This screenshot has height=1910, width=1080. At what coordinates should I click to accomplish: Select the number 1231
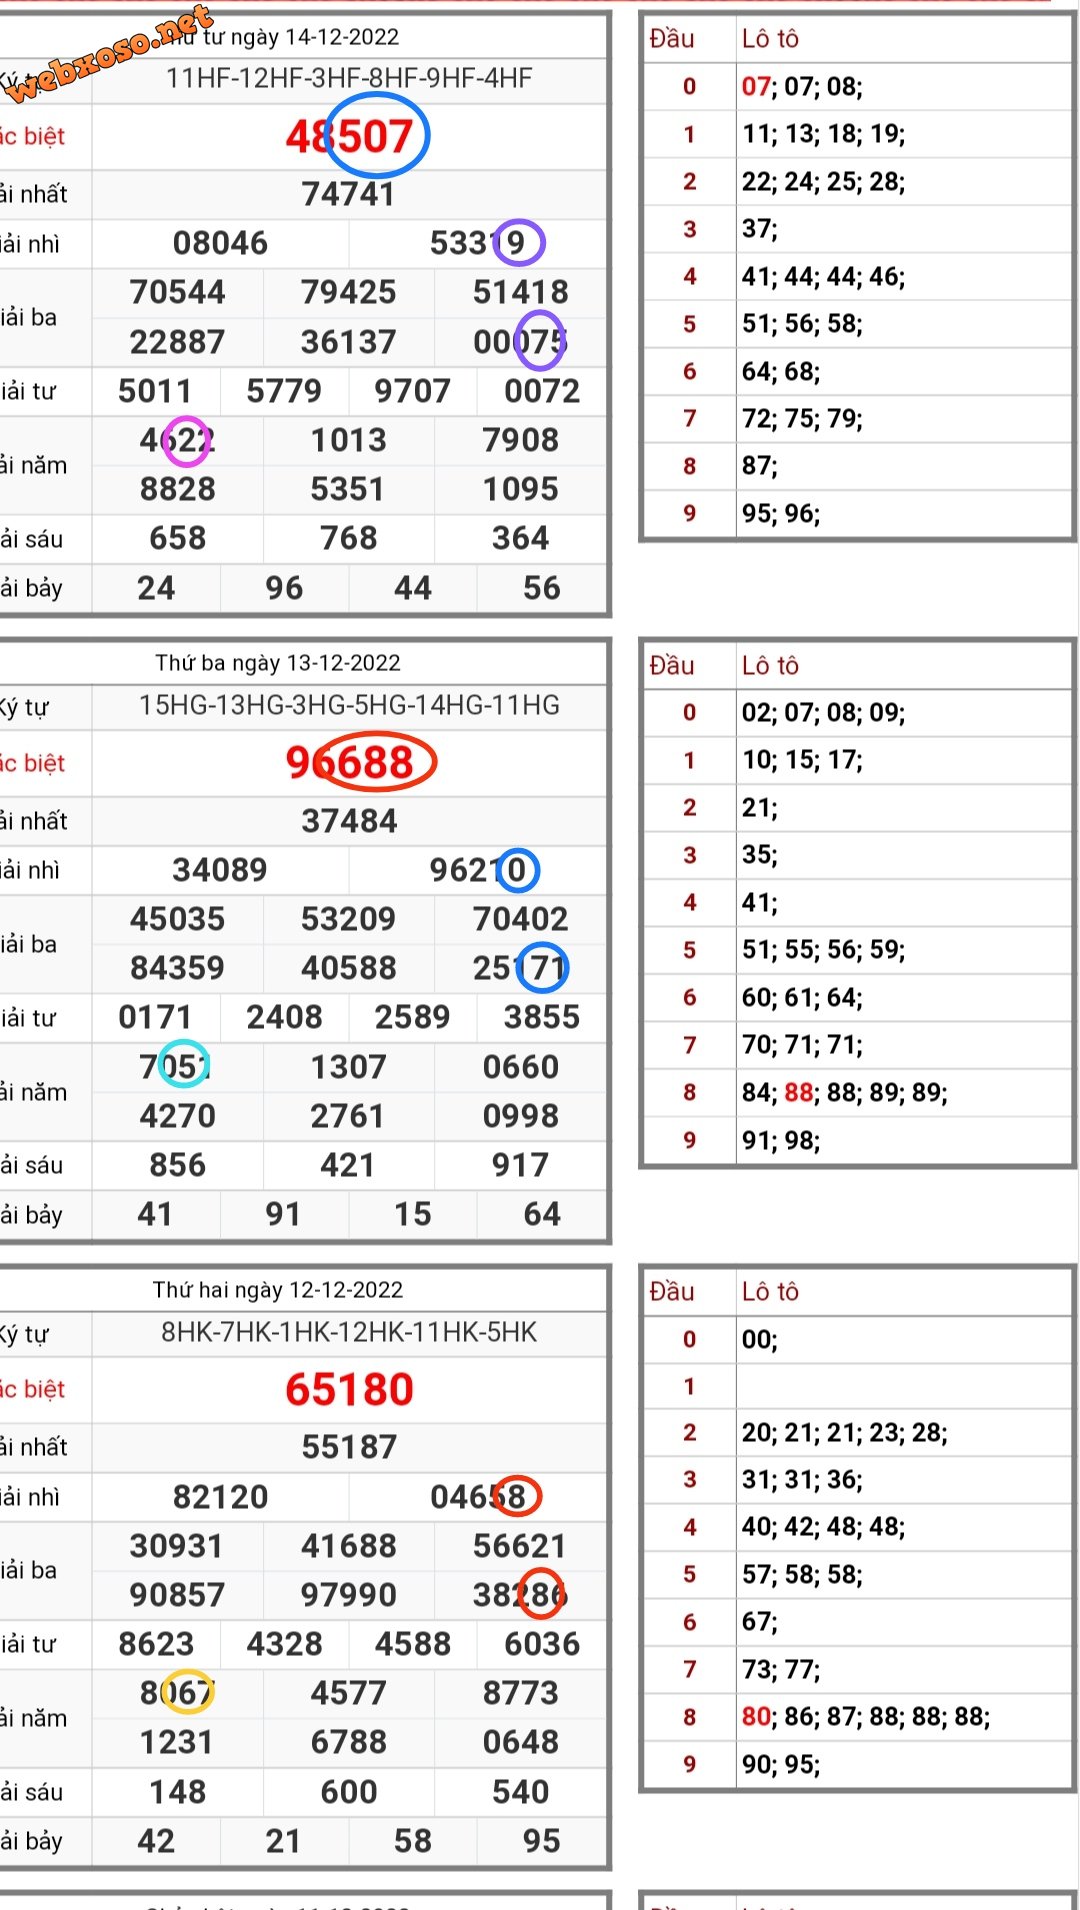click(176, 1742)
